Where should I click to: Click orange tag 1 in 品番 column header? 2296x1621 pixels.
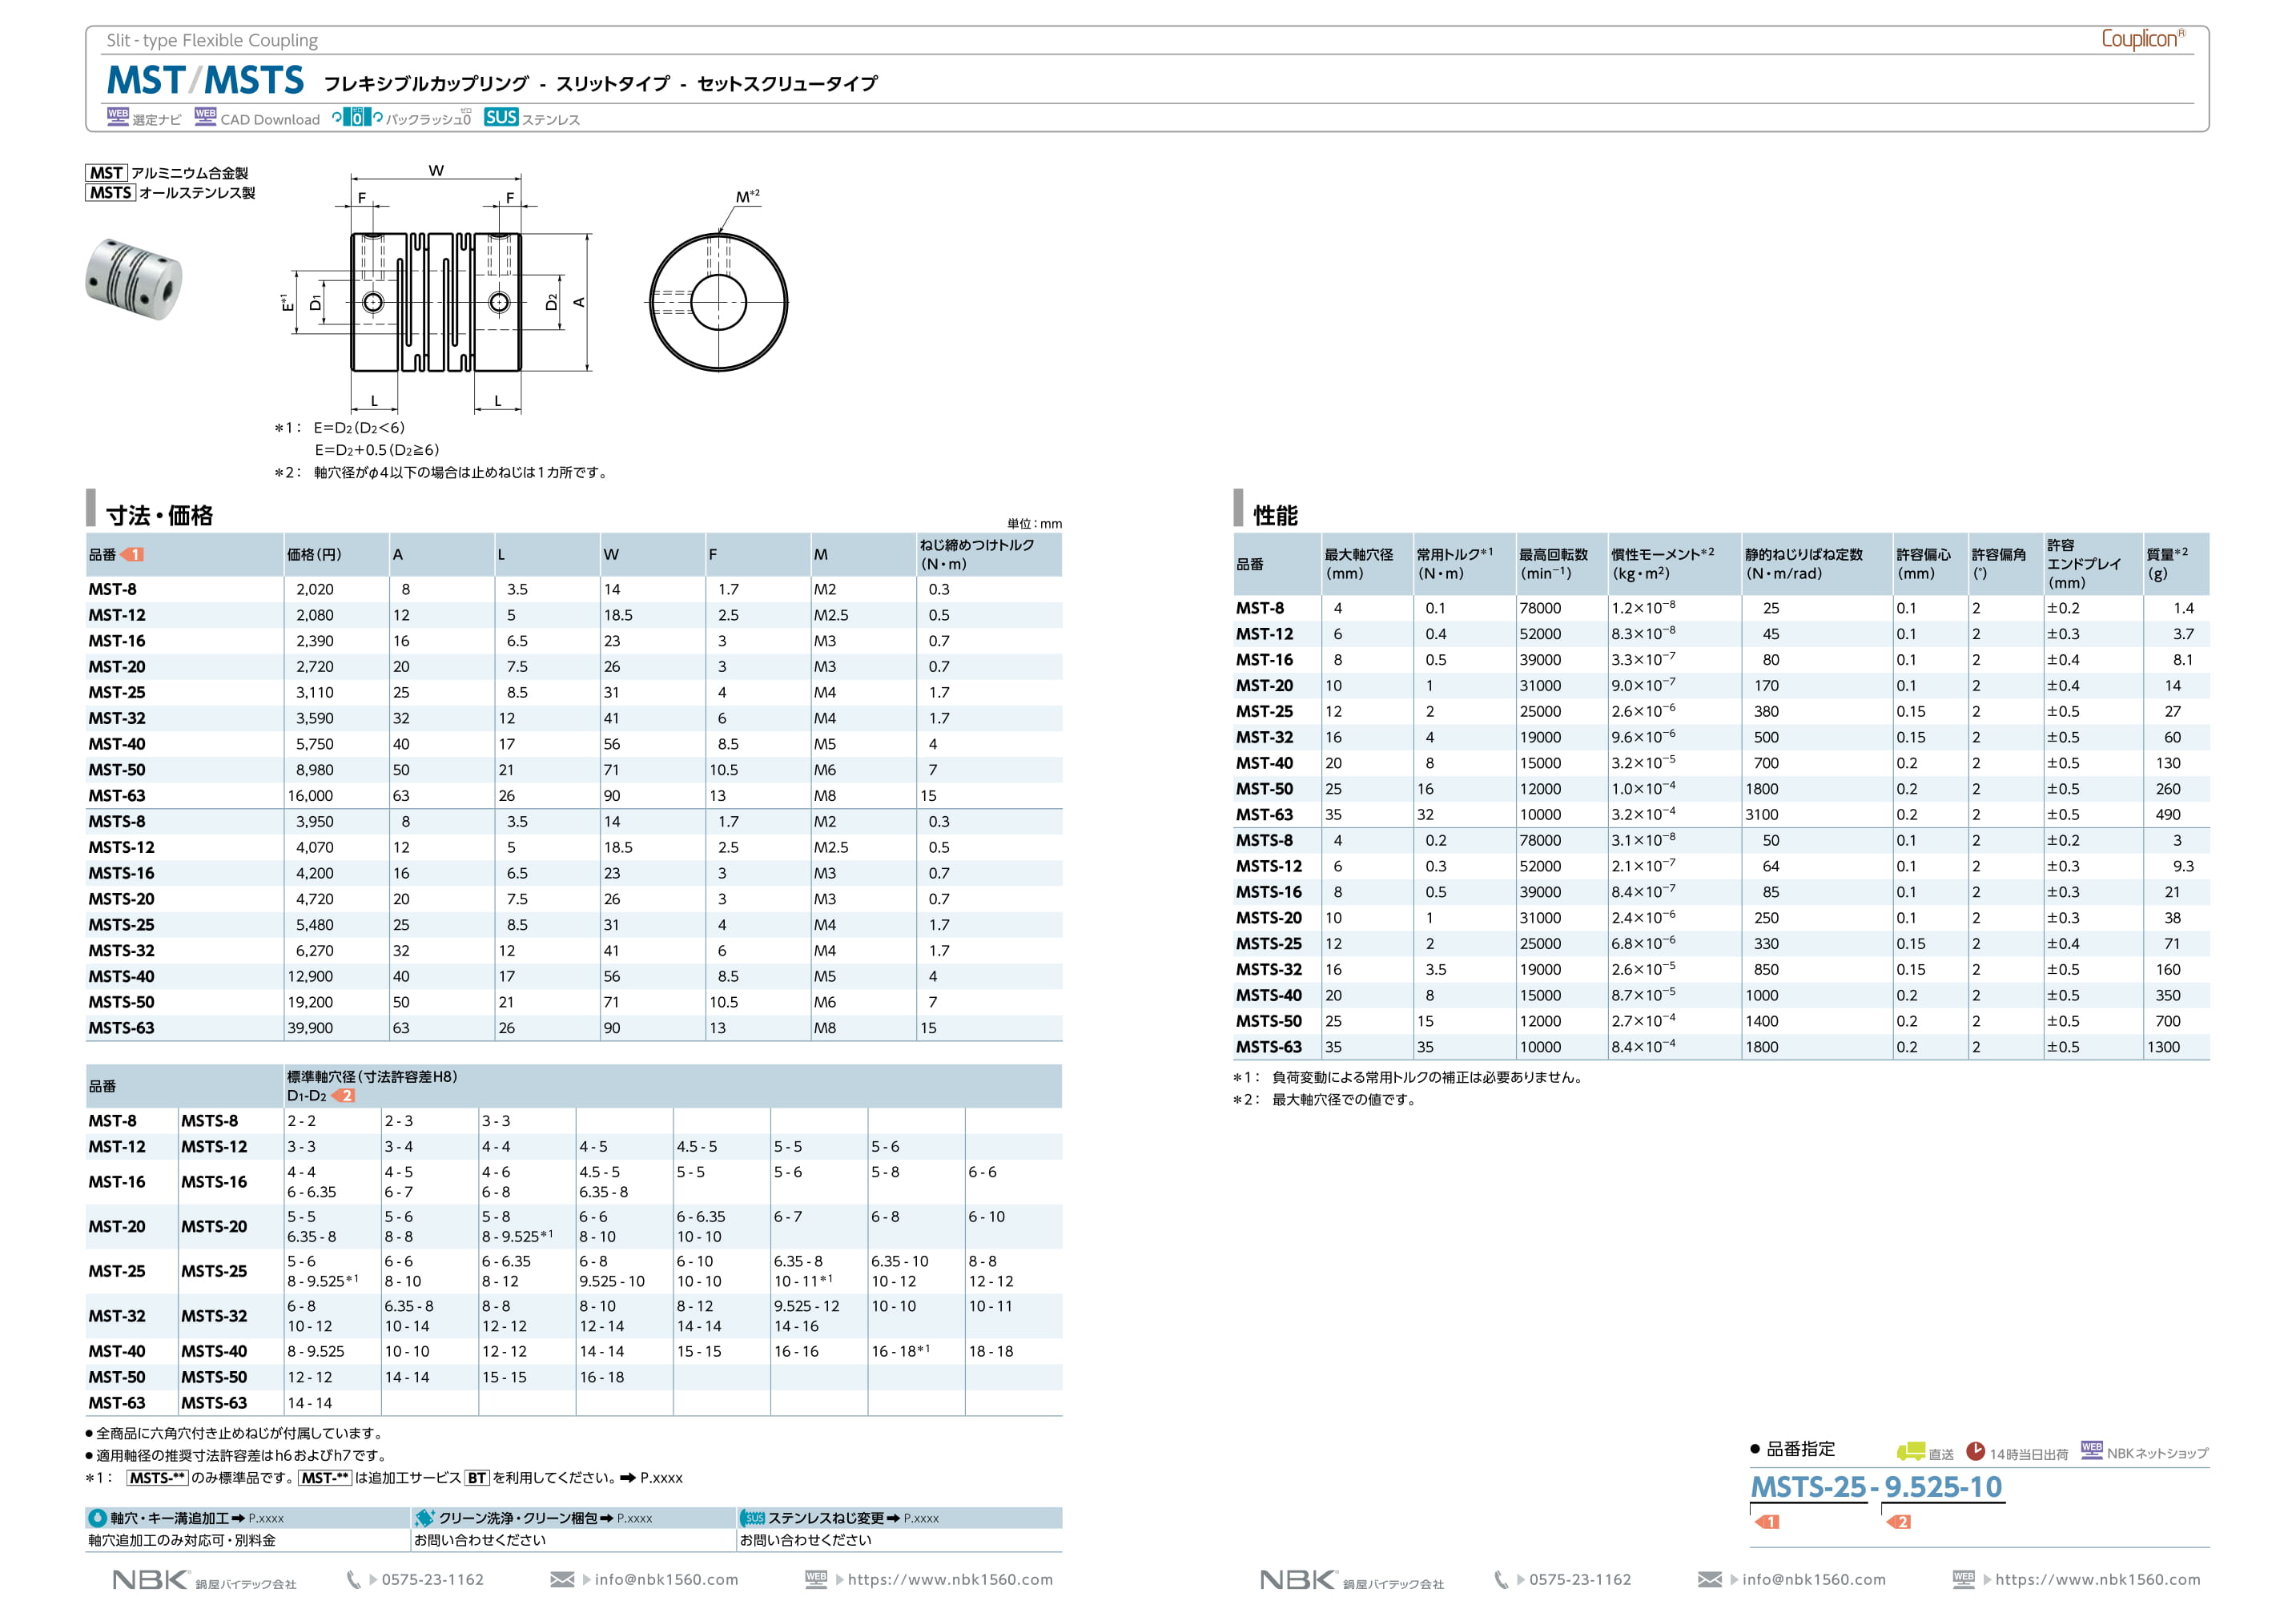[132, 554]
